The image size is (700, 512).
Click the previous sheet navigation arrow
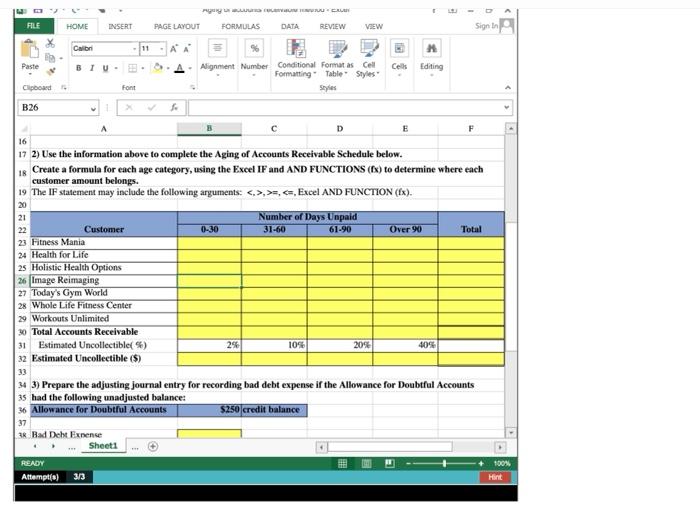(x=35, y=446)
